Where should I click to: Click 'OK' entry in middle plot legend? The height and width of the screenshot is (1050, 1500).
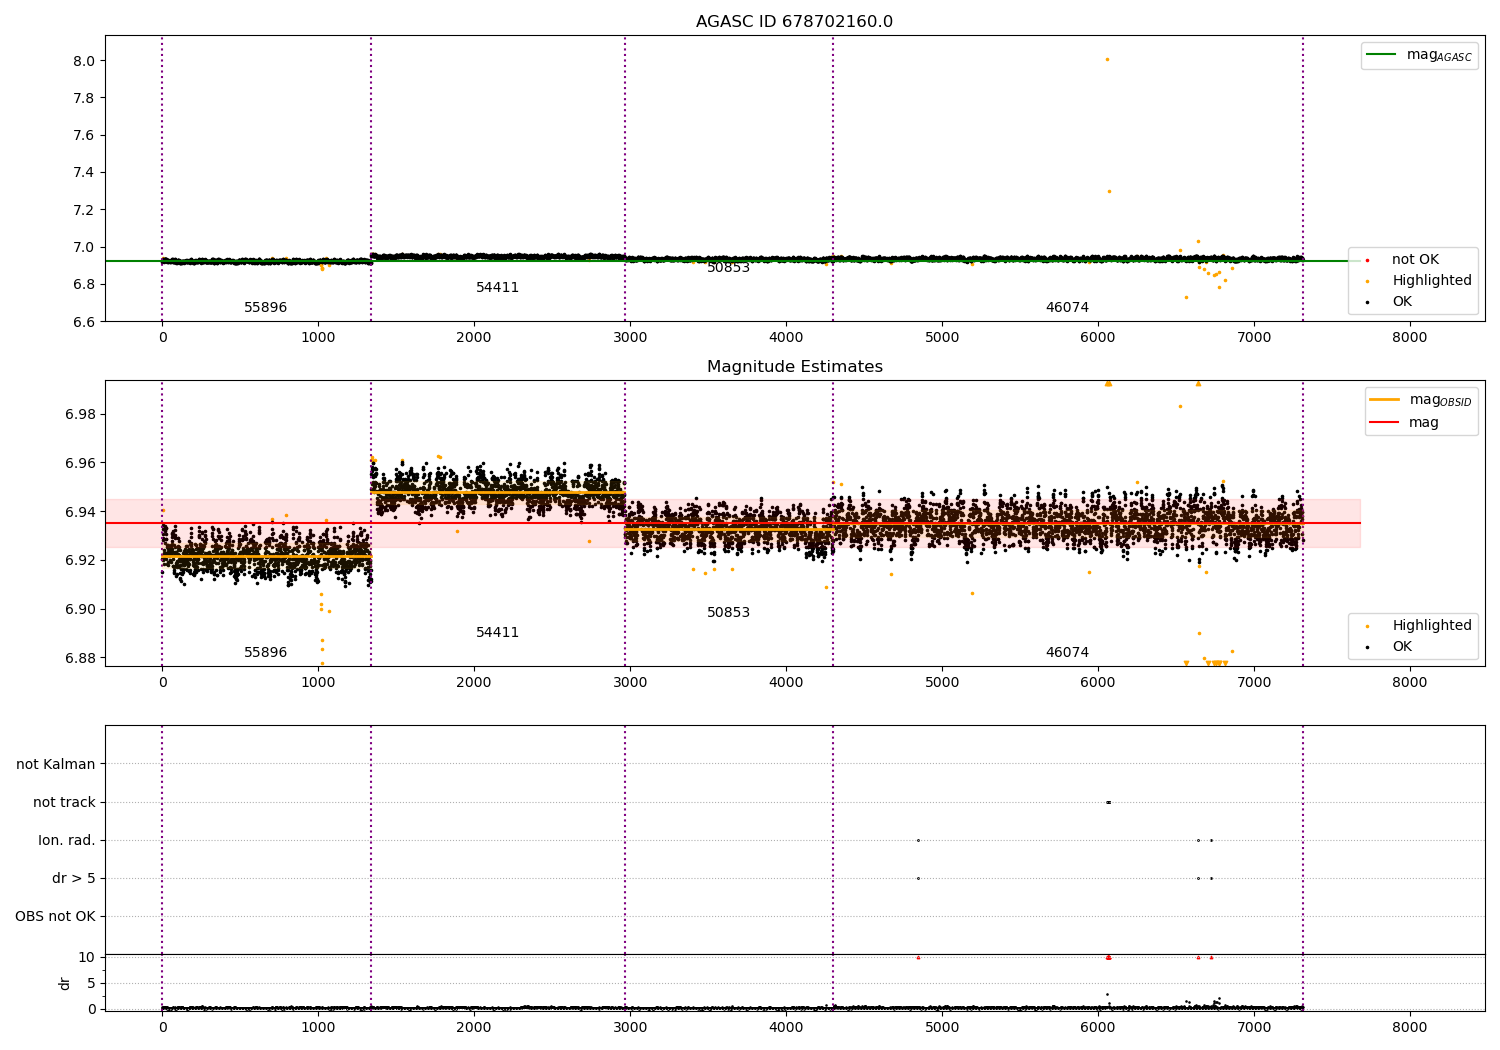(x=1402, y=647)
